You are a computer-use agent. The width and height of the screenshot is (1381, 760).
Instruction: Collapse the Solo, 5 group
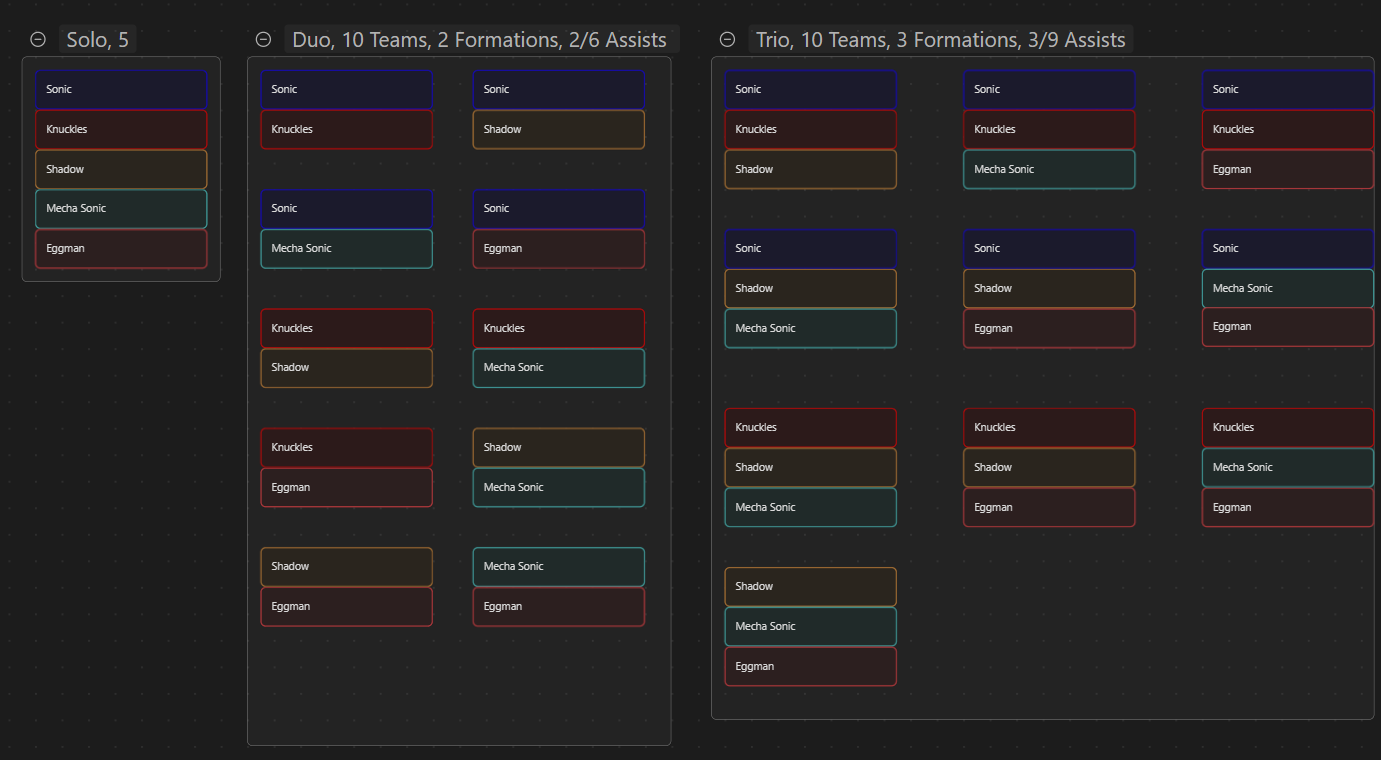(x=38, y=40)
